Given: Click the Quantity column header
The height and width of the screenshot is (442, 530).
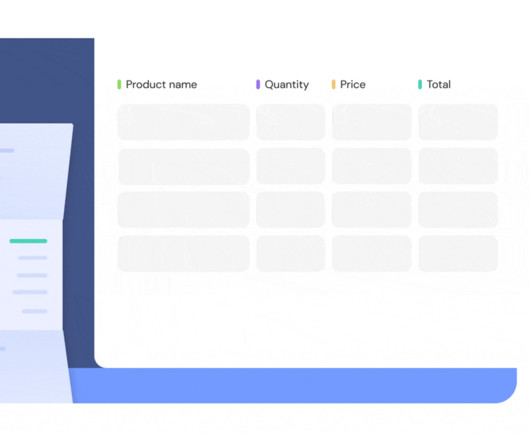Looking at the screenshot, I should click(287, 84).
